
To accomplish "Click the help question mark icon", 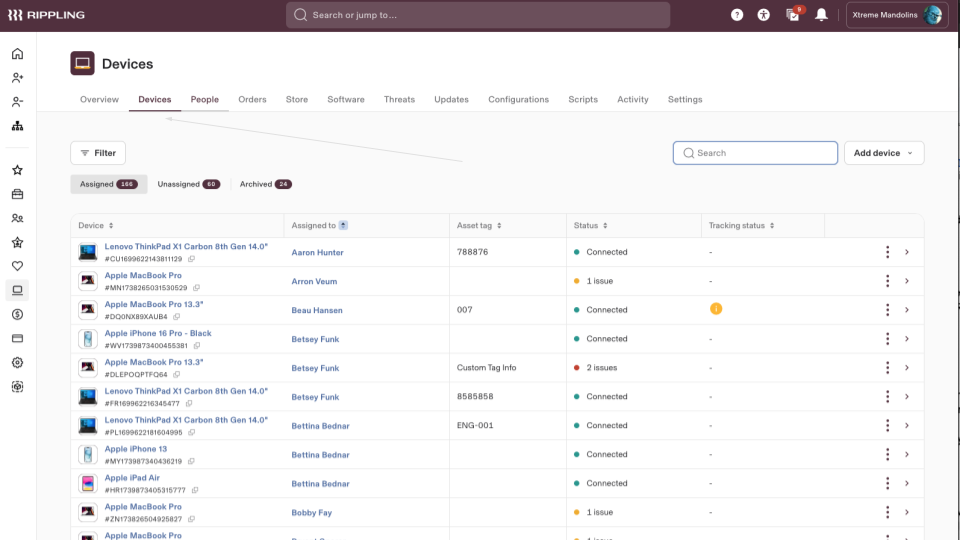I will pyautogui.click(x=737, y=15).
